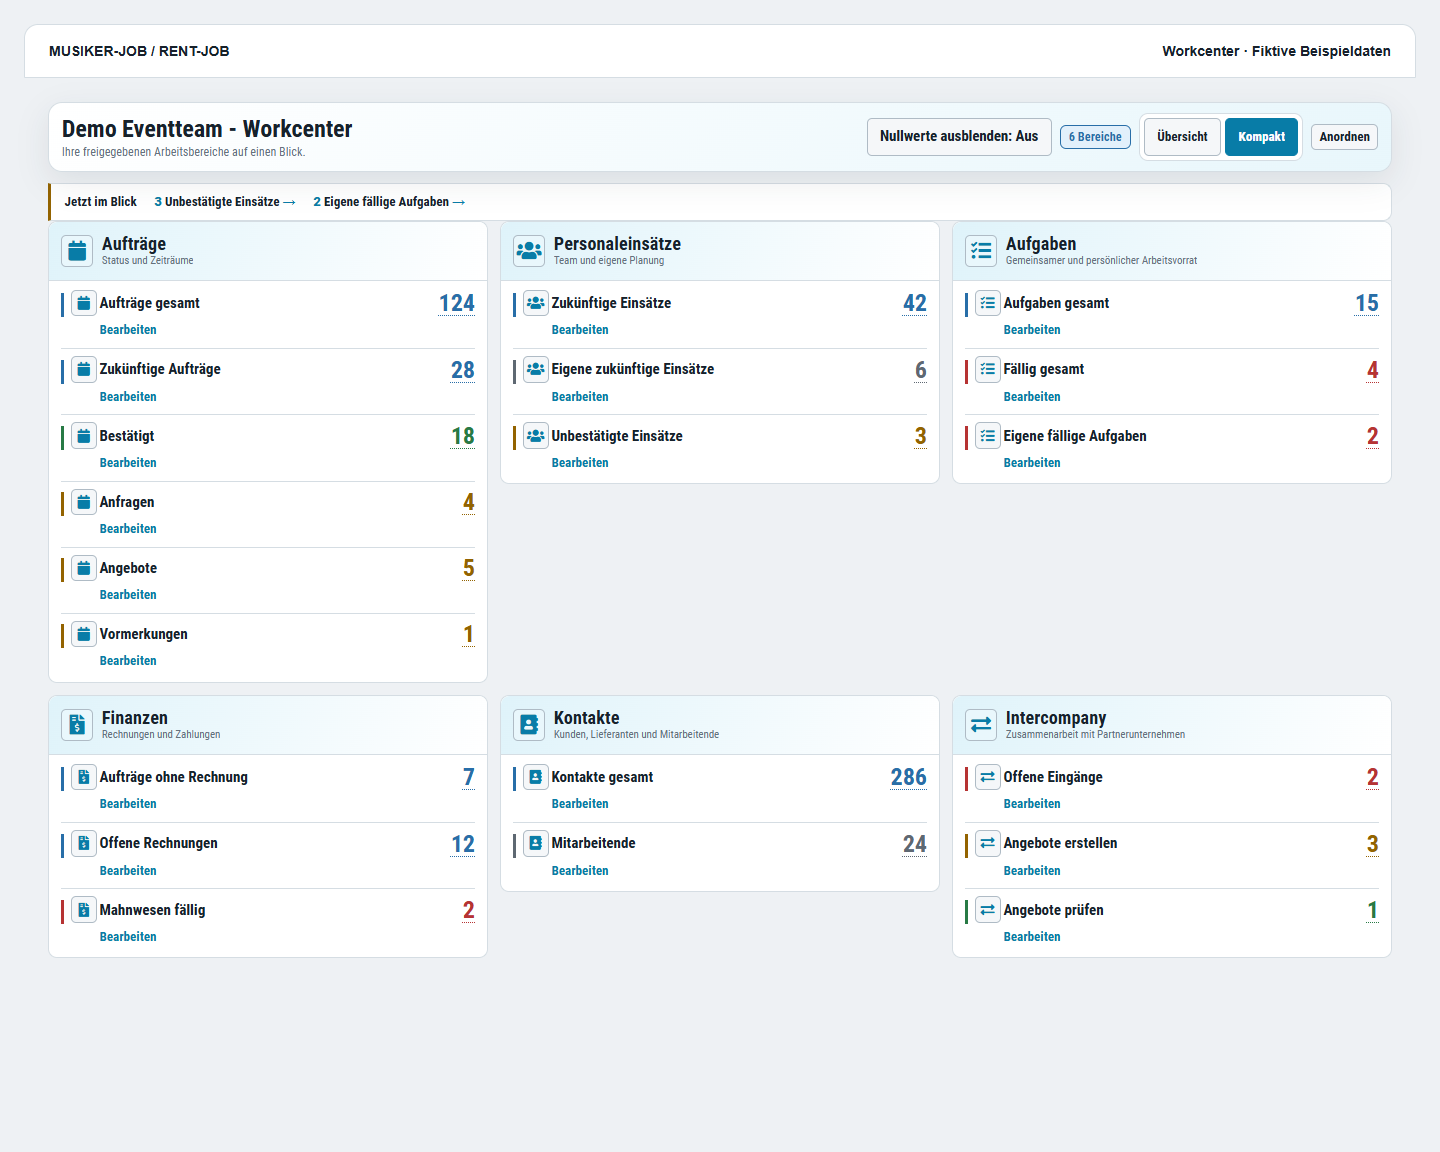Image resolution: width=1440 pixels, height=1152 pixels.
Task: Click the 12 count for Offene Rechnungen
Action: [463, 844]
